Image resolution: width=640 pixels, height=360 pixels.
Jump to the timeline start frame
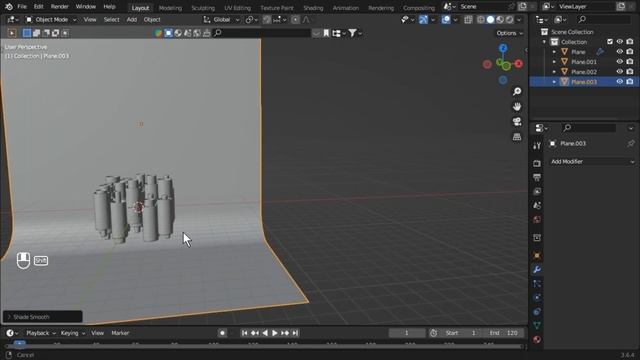(x=244, y=333)
